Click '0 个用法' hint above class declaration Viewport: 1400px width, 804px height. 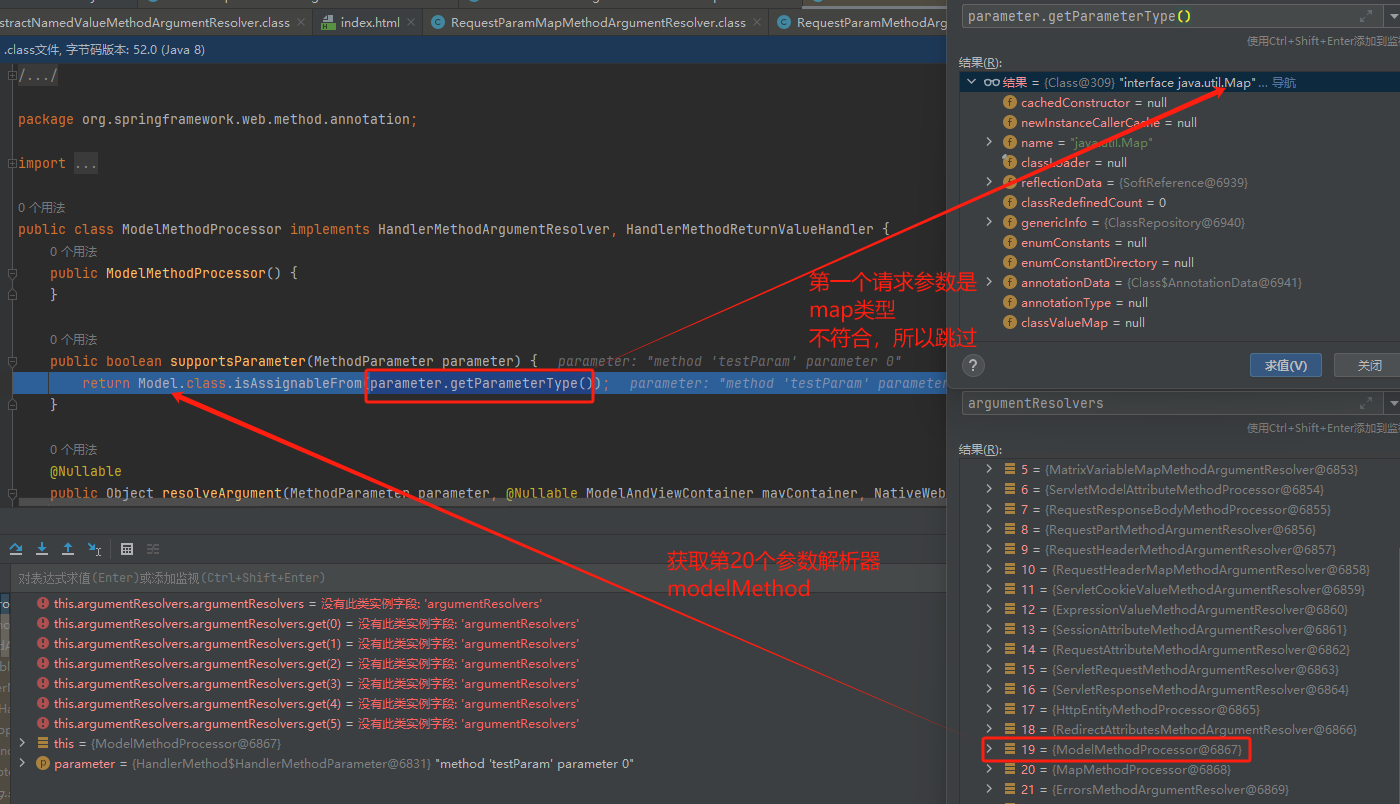42,208
